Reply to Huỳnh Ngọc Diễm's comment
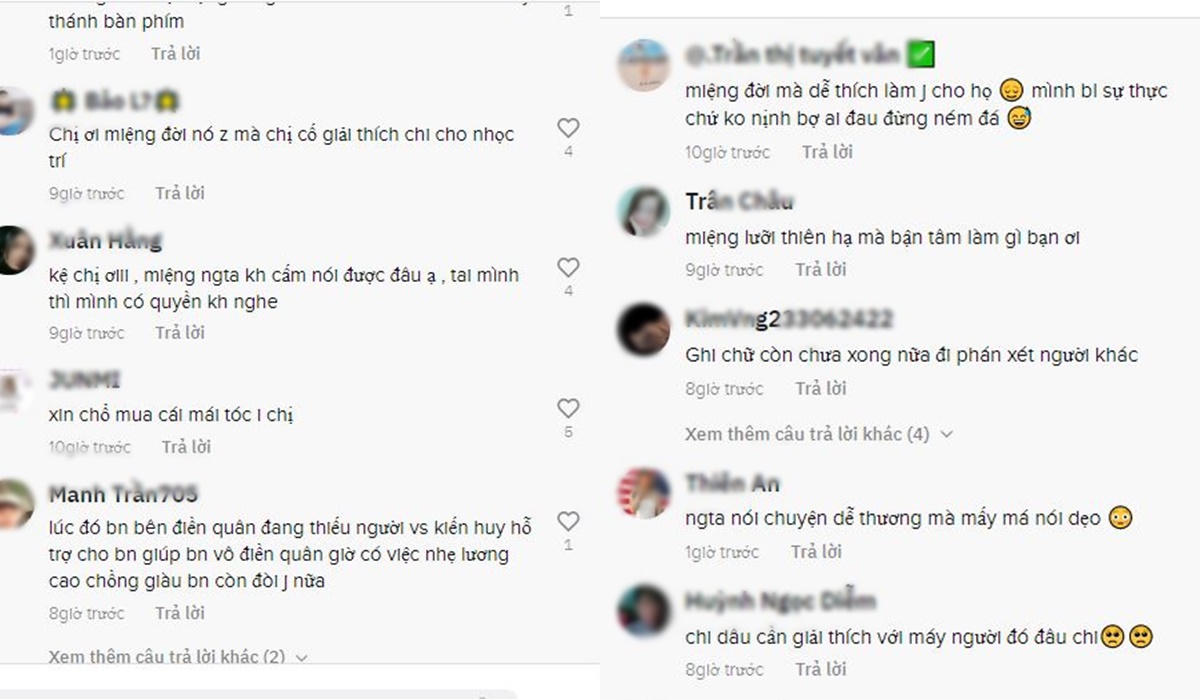 pos(821,669)
